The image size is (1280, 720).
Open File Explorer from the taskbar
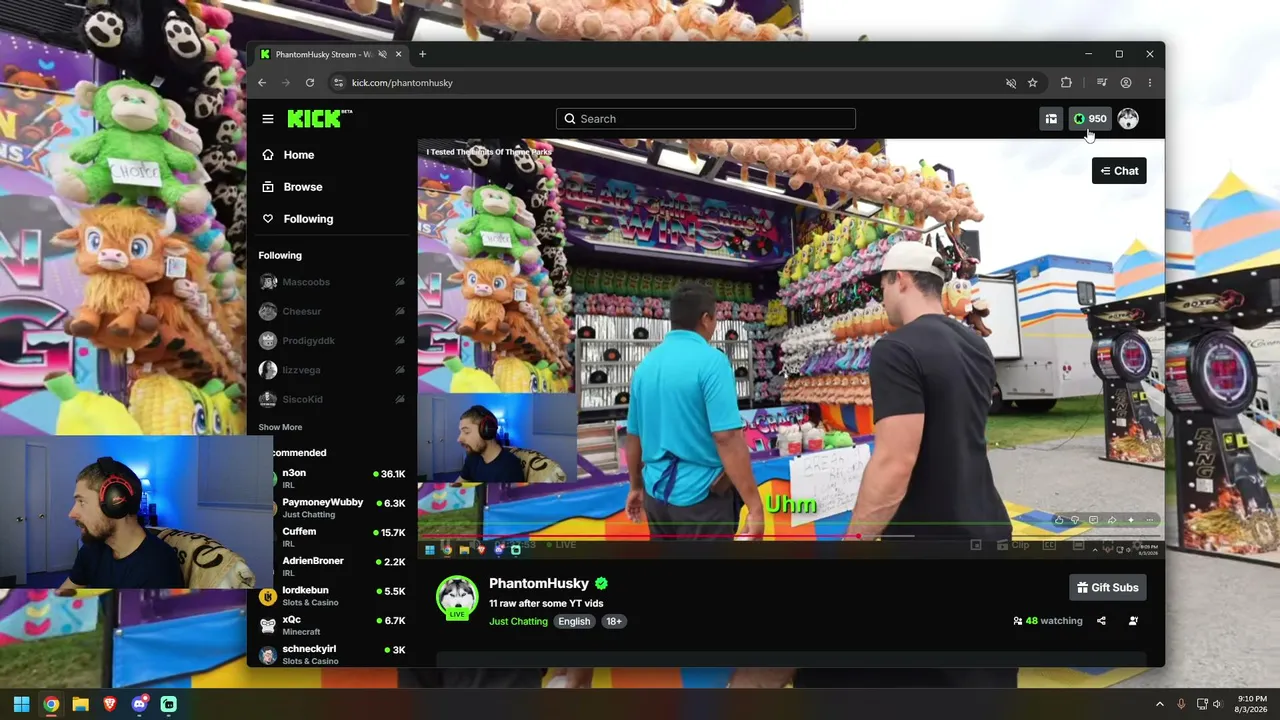point(80,704)
